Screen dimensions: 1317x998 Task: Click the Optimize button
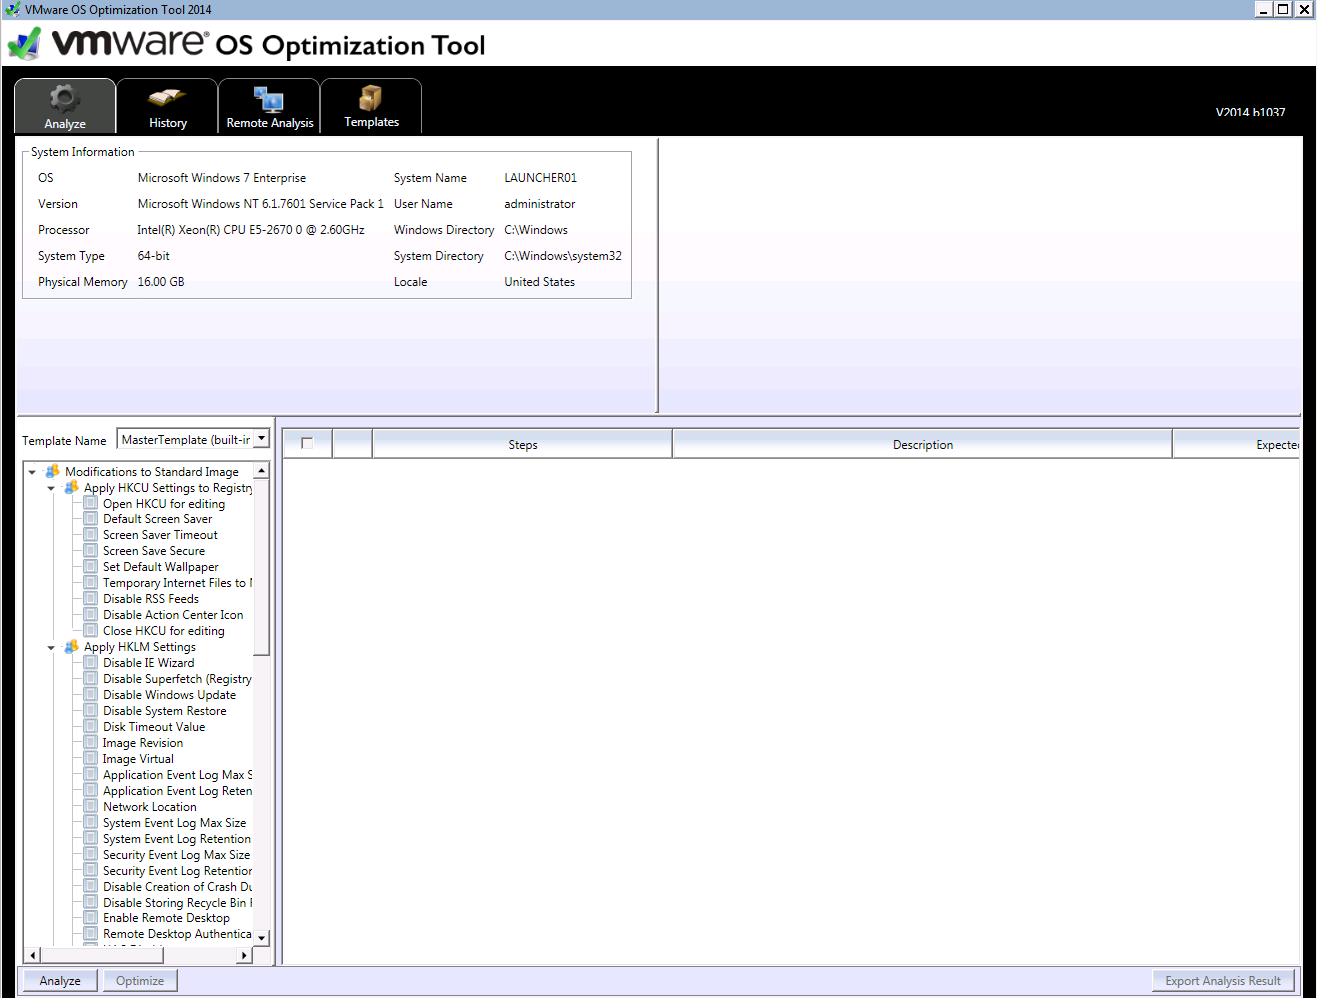pyautogui.click(x=139, y=980)
